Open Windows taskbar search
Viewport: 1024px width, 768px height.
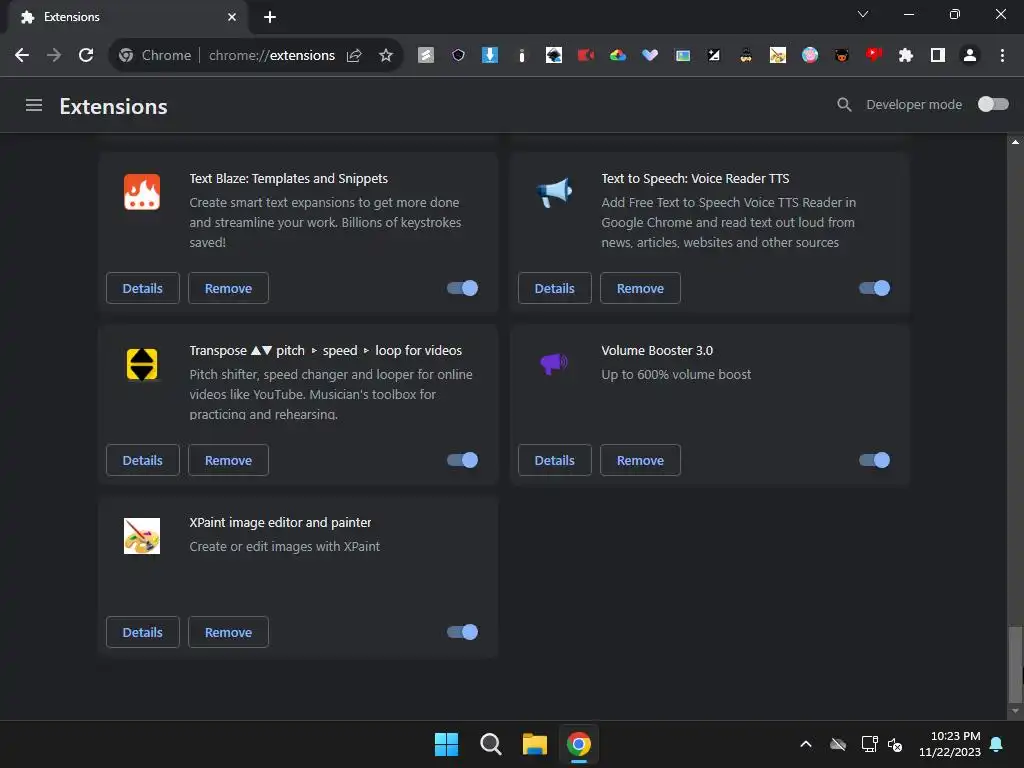[x=490, y=744]
